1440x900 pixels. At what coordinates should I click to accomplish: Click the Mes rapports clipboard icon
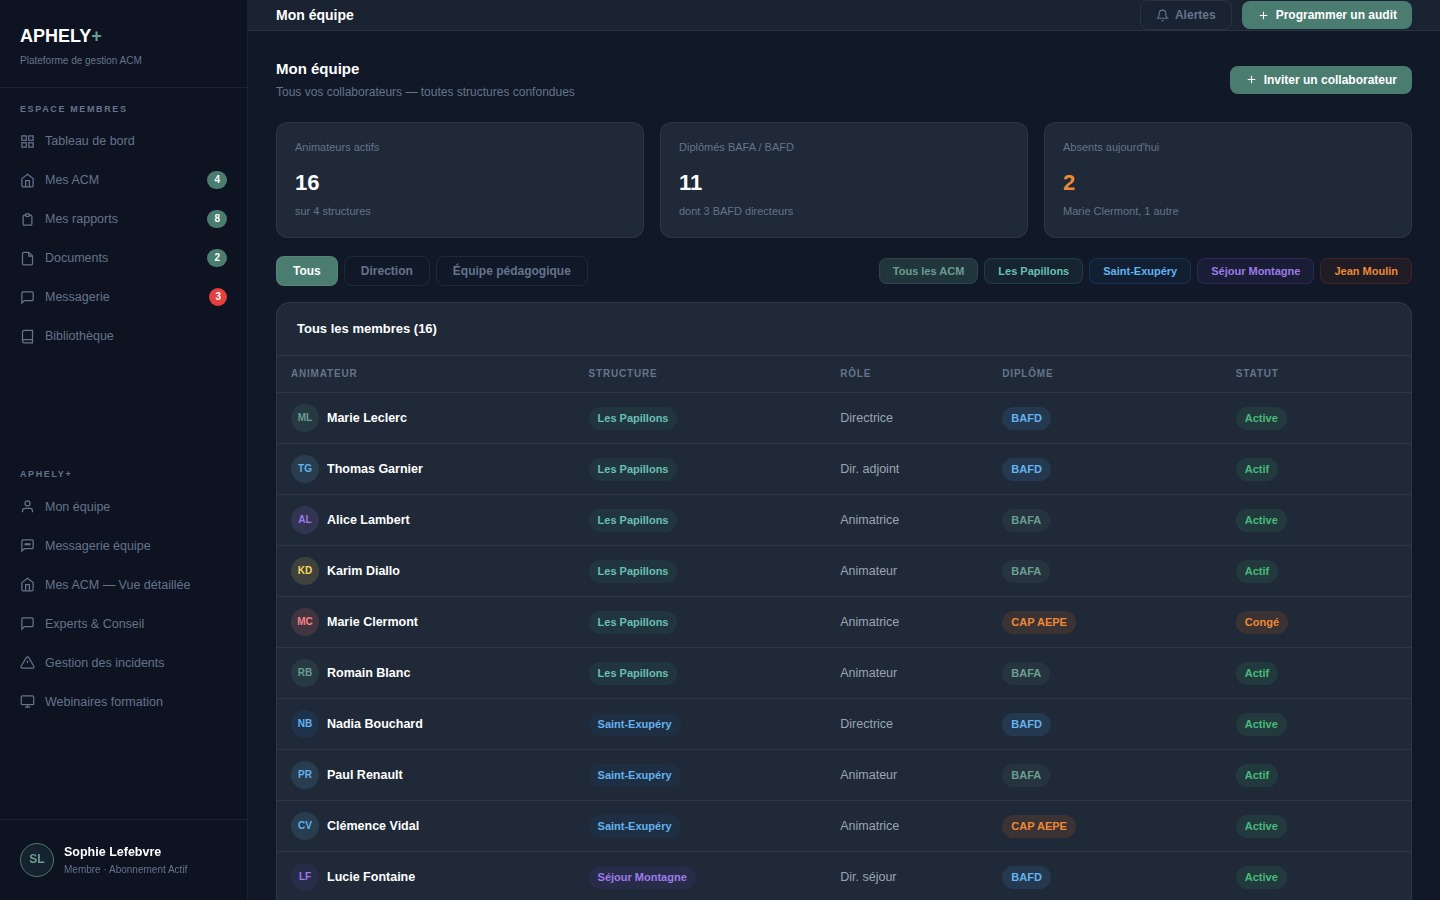click(27, 219)
